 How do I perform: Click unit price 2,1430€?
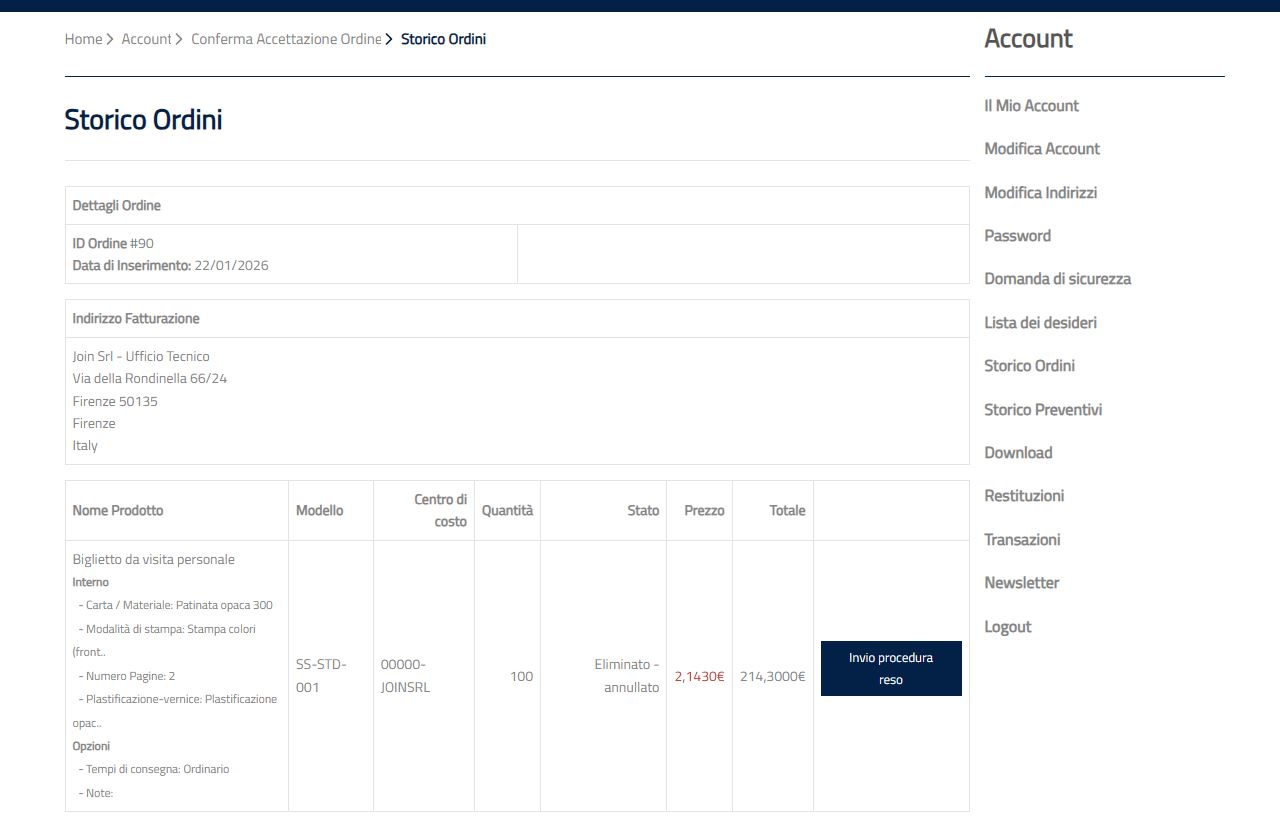tap(699, 676)
